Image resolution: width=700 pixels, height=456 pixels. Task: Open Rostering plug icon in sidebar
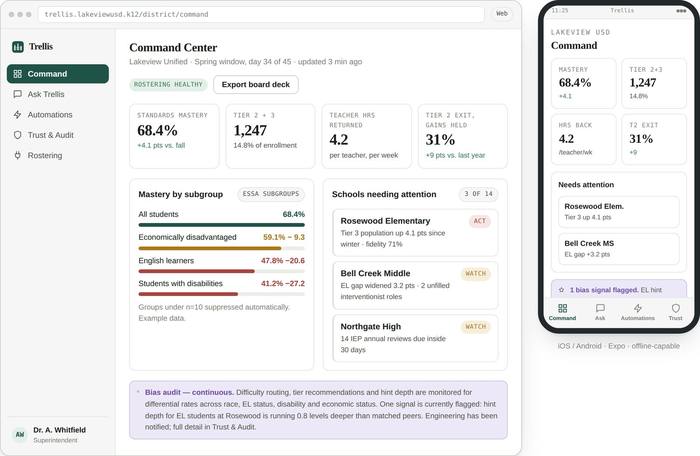[x=17, y=155]
